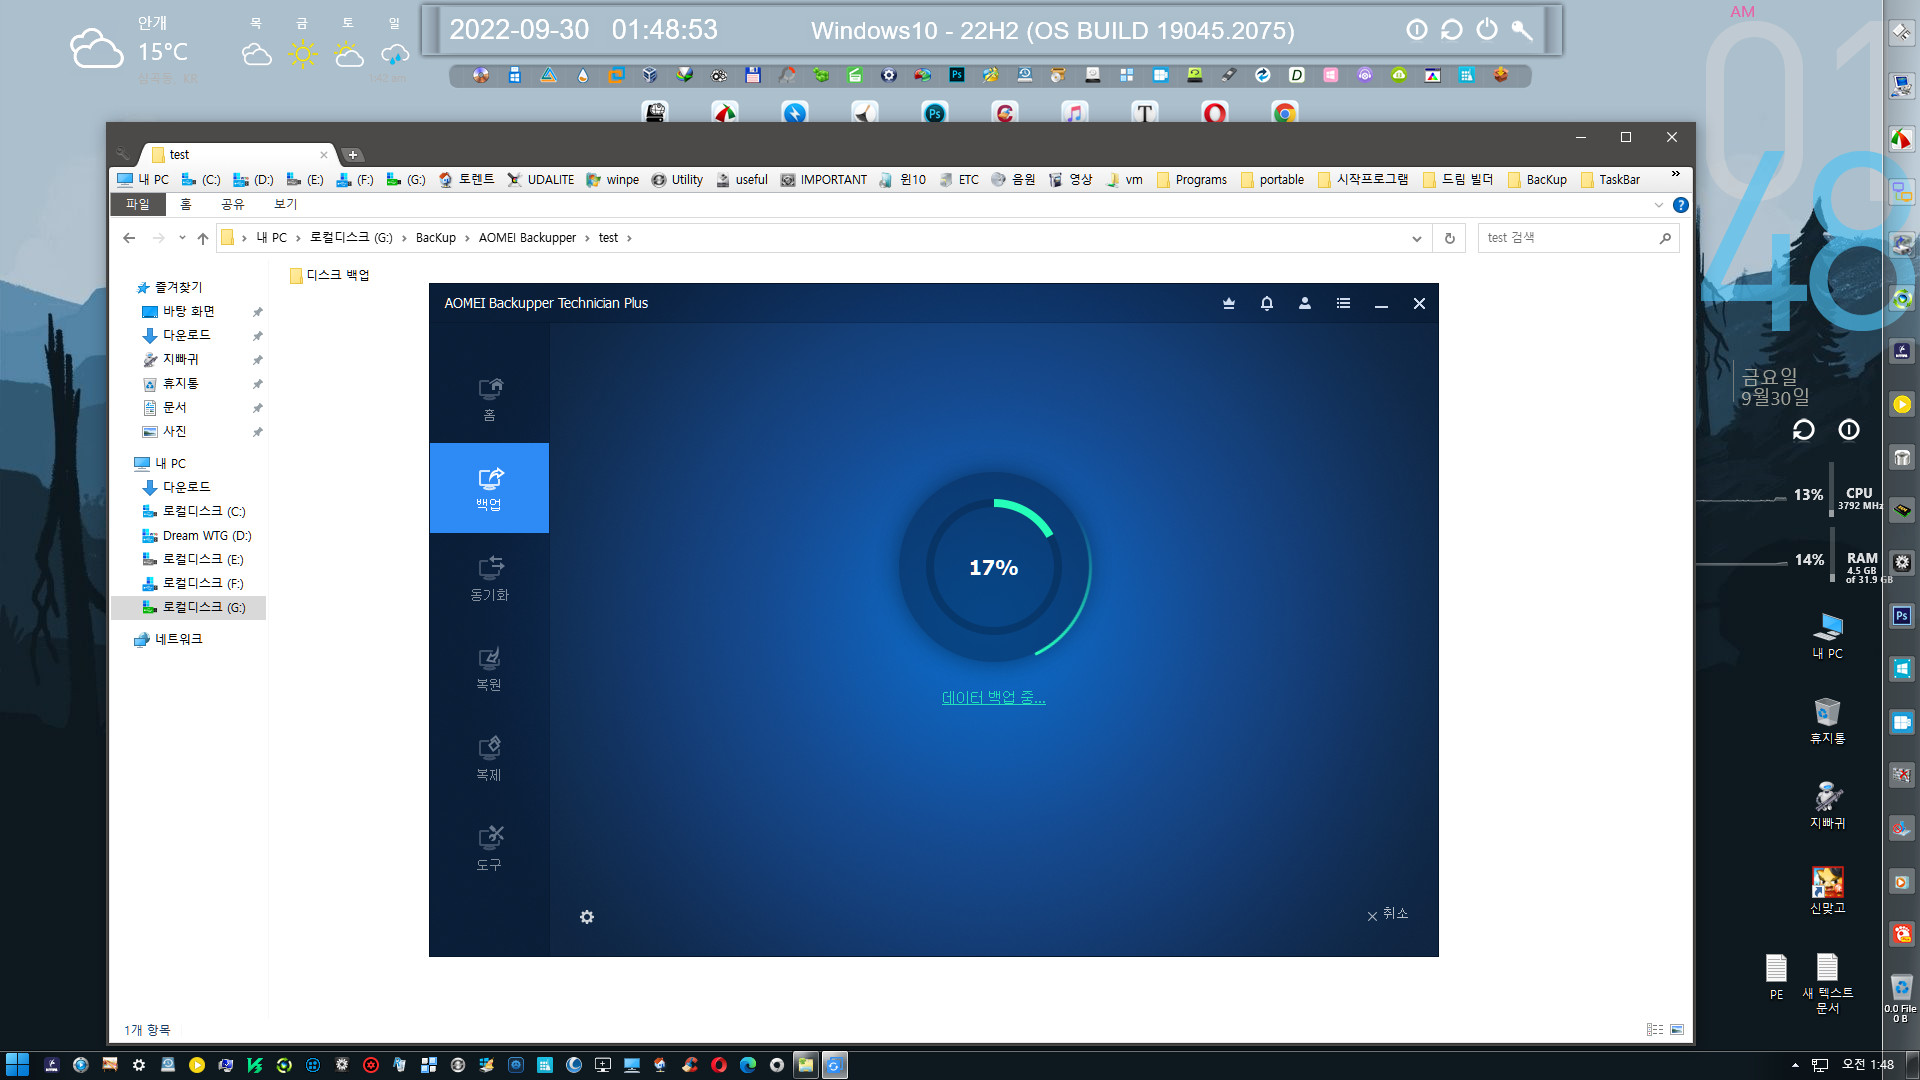
Task: Select 로컬디스크 (C:) in navigation tree
Action: [x=194, y=511]
